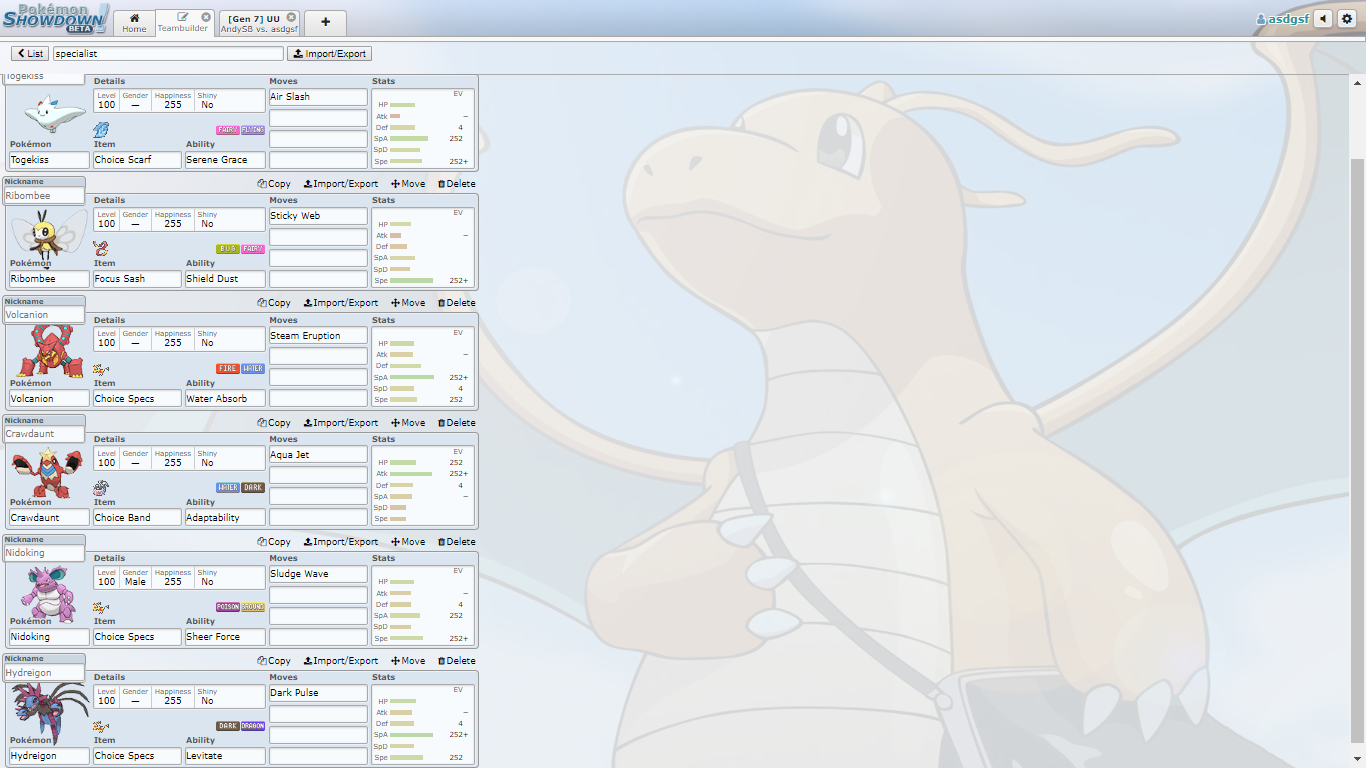
Task: Edit the Steam Eruption move field
Action: pyautogui.click(x=318, y=336)
